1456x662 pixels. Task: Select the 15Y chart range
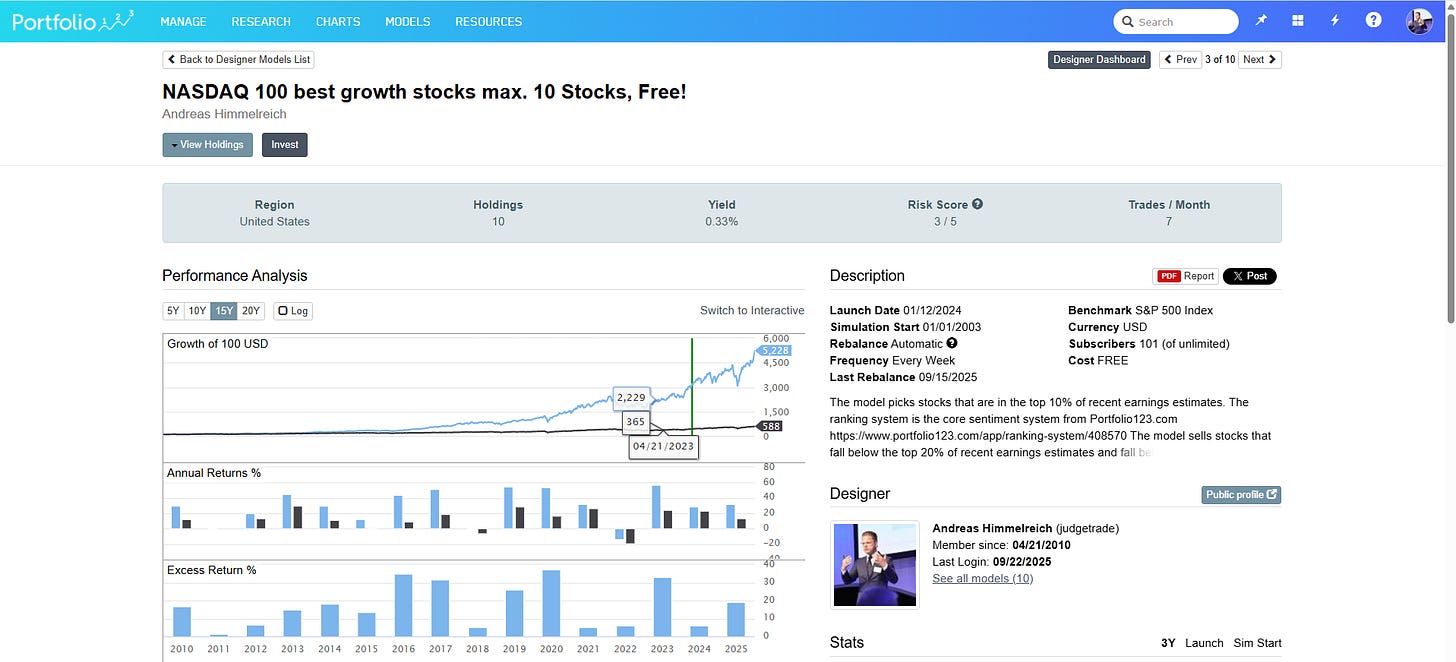224,311
